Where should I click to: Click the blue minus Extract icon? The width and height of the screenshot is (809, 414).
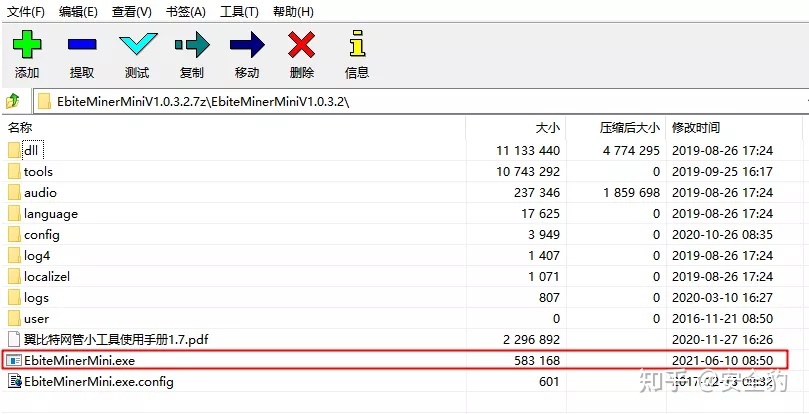82,44
